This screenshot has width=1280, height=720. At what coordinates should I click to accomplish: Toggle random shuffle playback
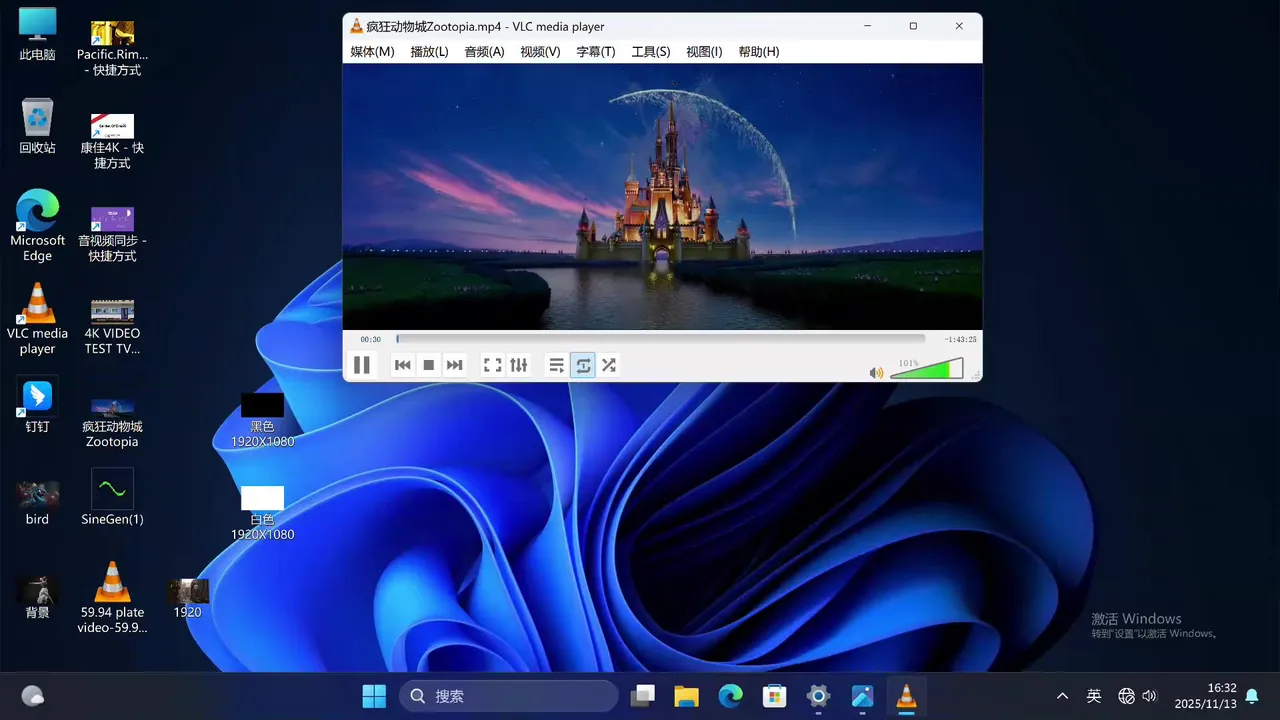pos(609,365)
